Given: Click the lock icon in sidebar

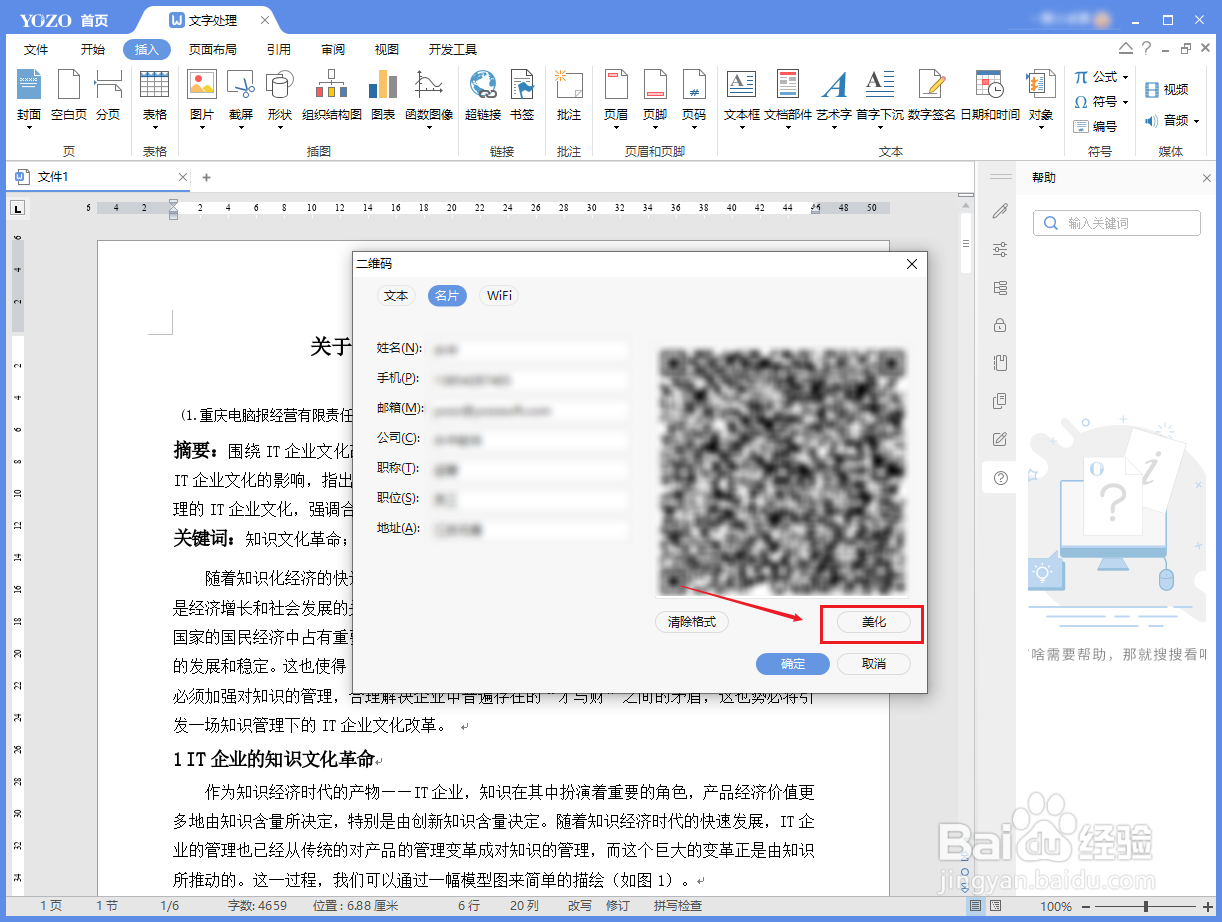Looking at the screenshot, I should point(1000,325).
